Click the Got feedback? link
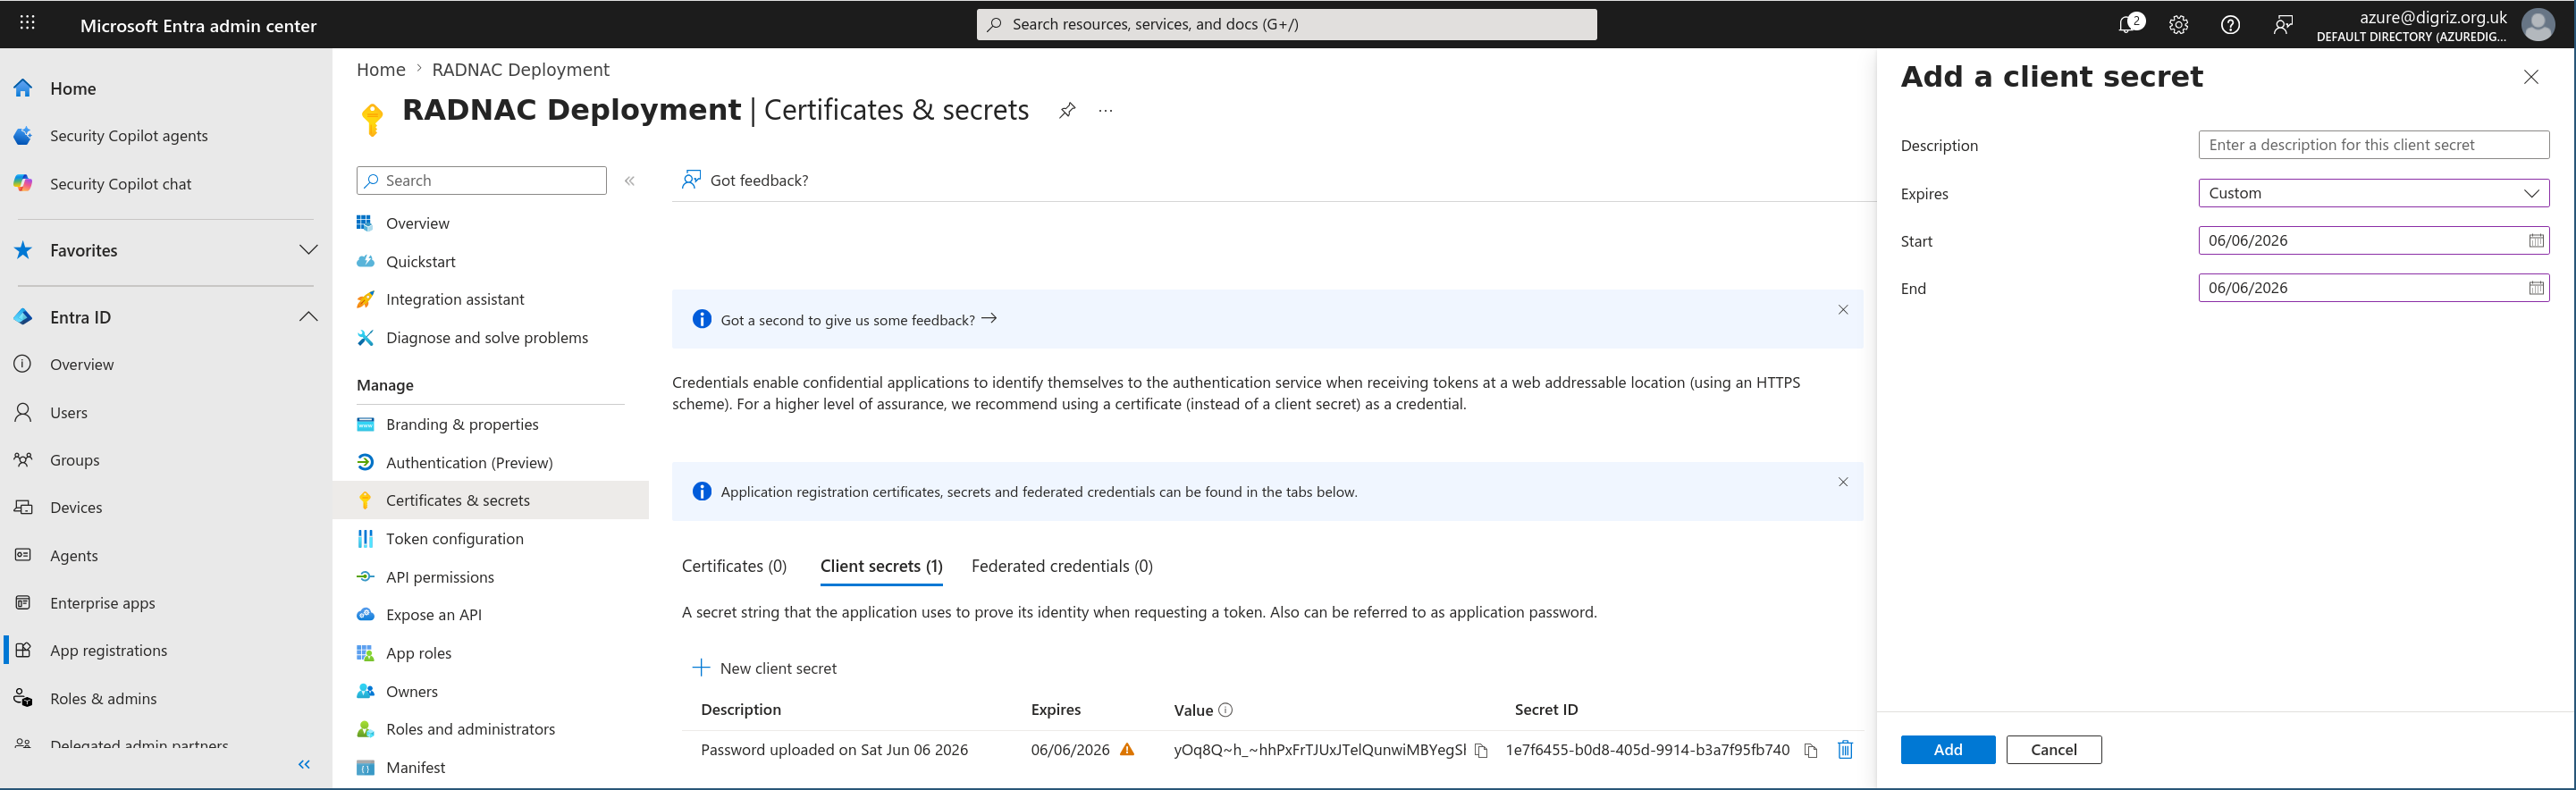Screen dimensions: 2576x790 745,180
